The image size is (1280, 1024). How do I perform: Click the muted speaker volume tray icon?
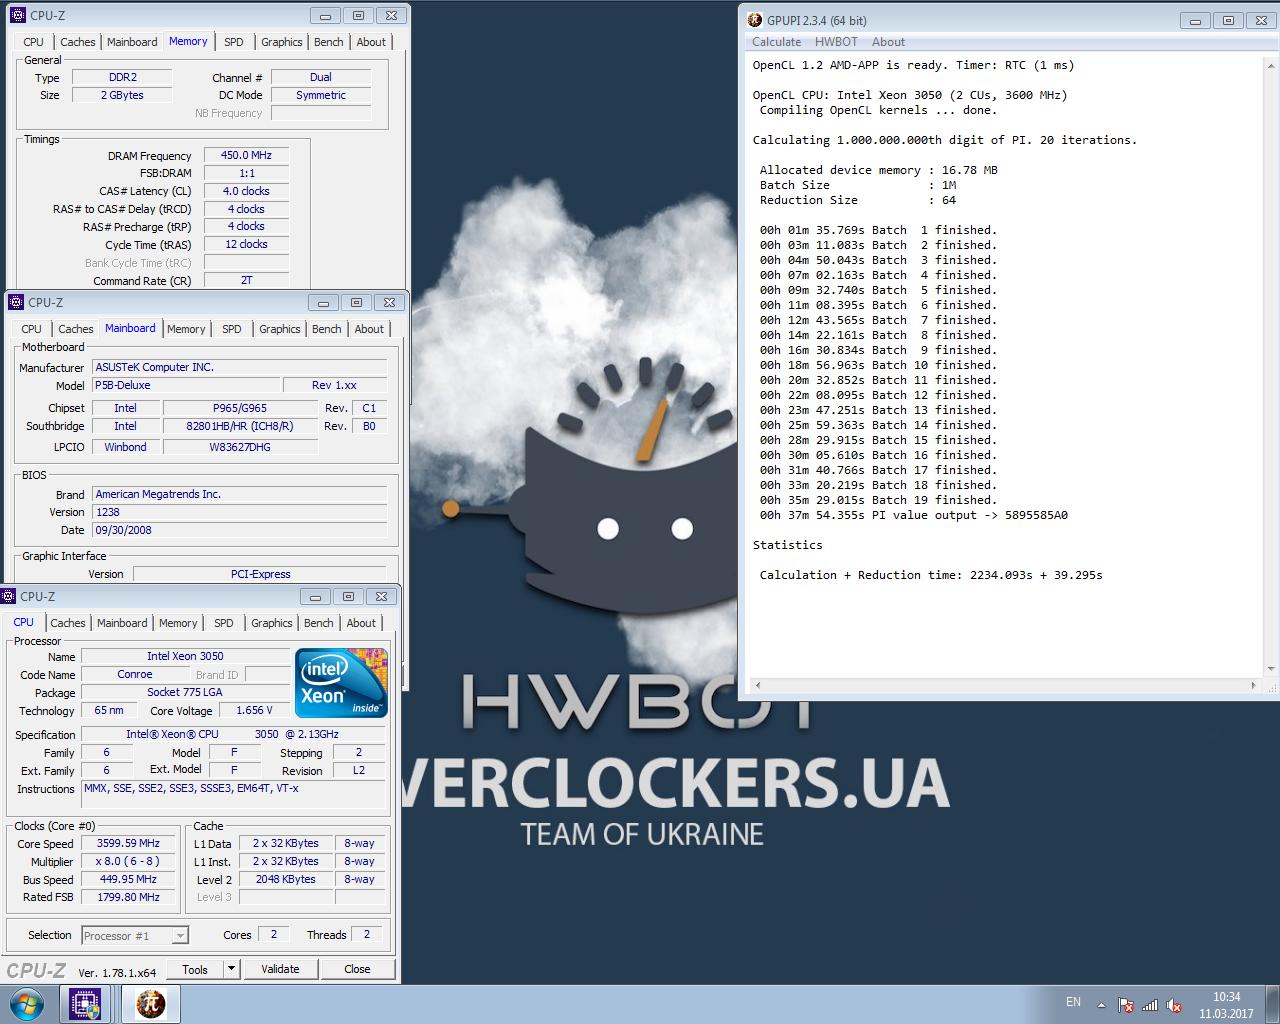coord(1175,1005)
